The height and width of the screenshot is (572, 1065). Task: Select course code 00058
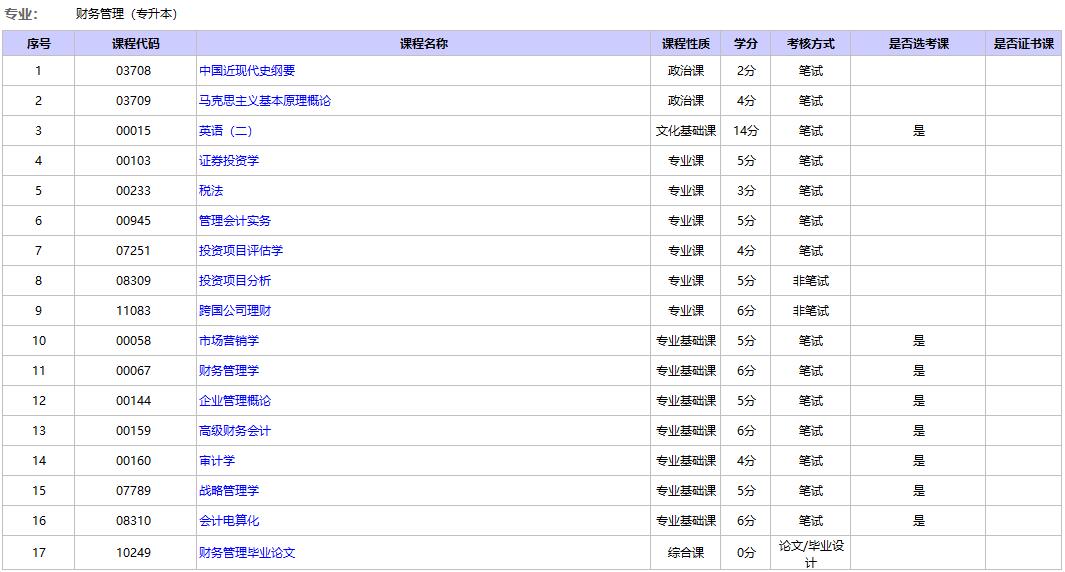click(134, 340)
